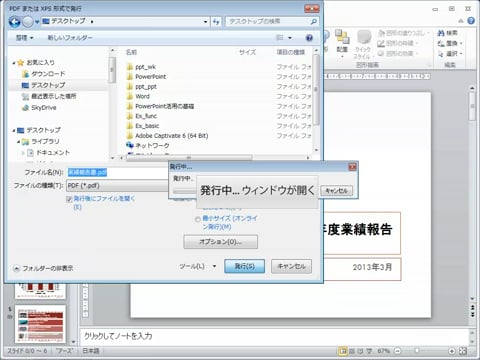The width and height of the screenshot is (480, 360).
Task: Sort by the 名前 name column header
Action: (131, 52)
